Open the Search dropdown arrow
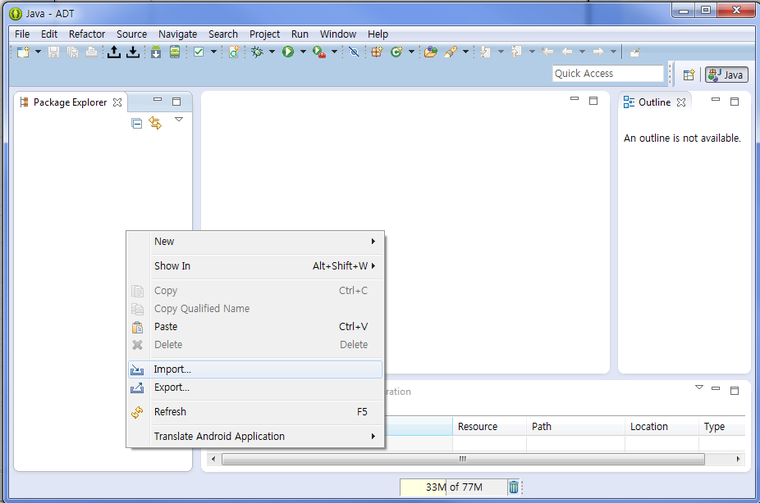 pyautogui.click(x=465, y=51)
